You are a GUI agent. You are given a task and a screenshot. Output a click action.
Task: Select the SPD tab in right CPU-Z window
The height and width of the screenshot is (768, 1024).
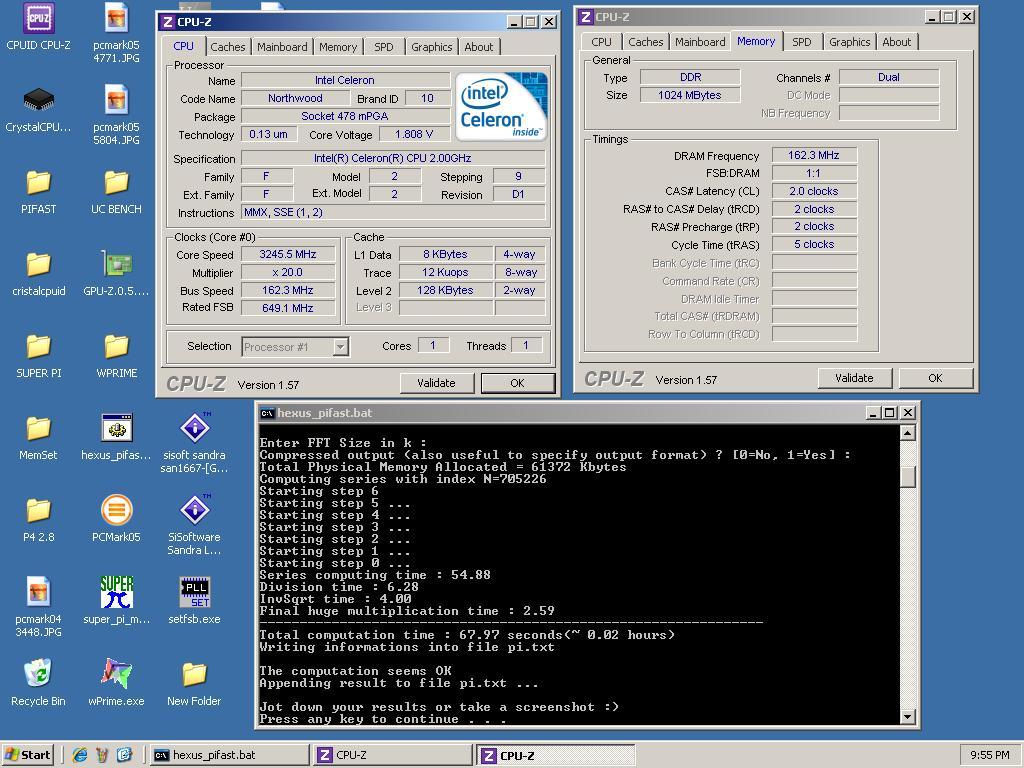point(801,42)
